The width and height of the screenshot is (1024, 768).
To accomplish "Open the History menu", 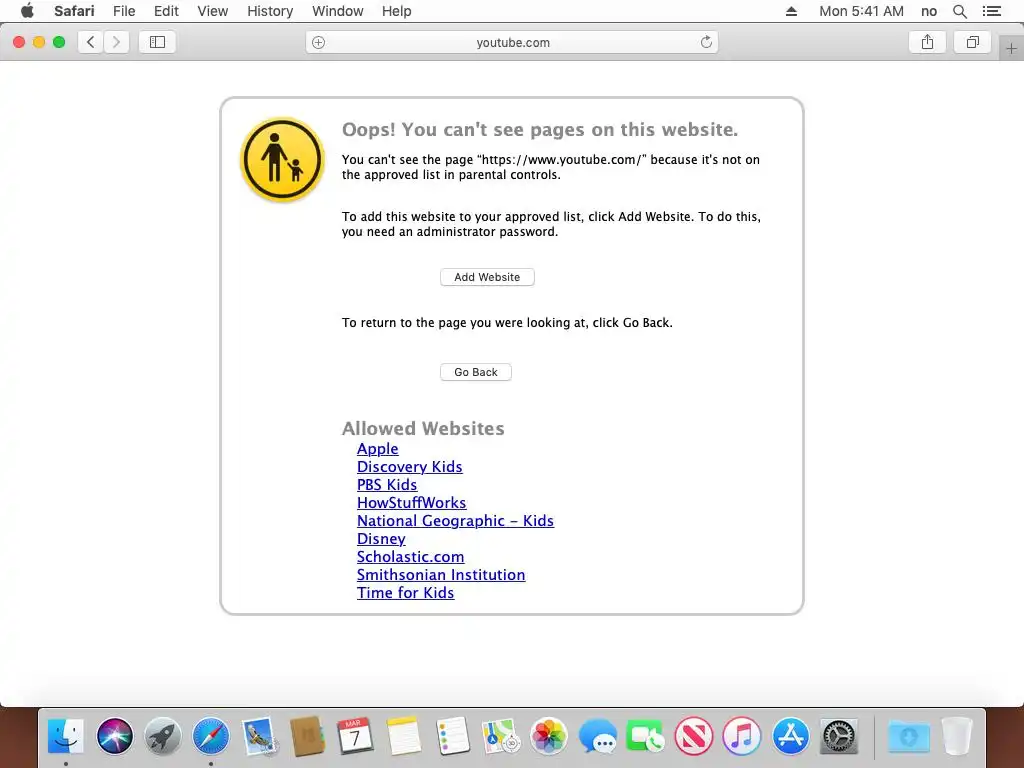I will 270,11.
